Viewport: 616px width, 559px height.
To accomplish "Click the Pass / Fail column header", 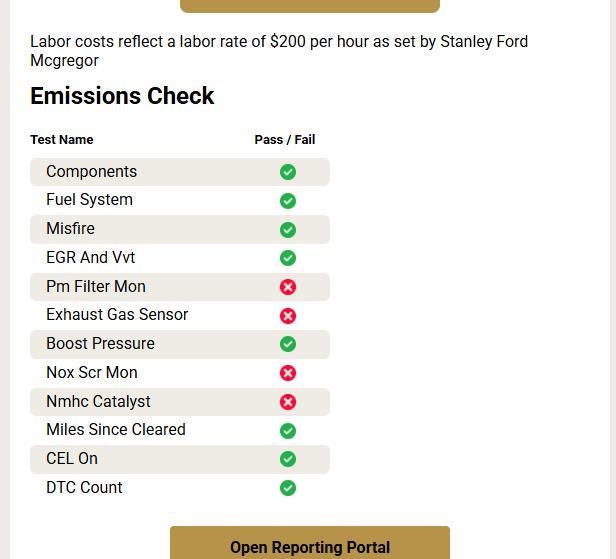I will [x=285, y=139].
